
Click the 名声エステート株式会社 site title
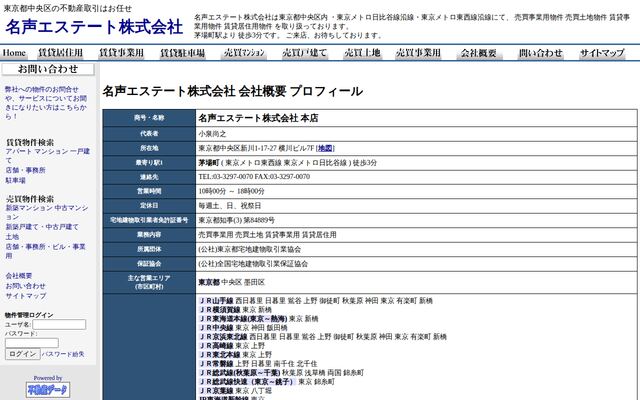94,27
